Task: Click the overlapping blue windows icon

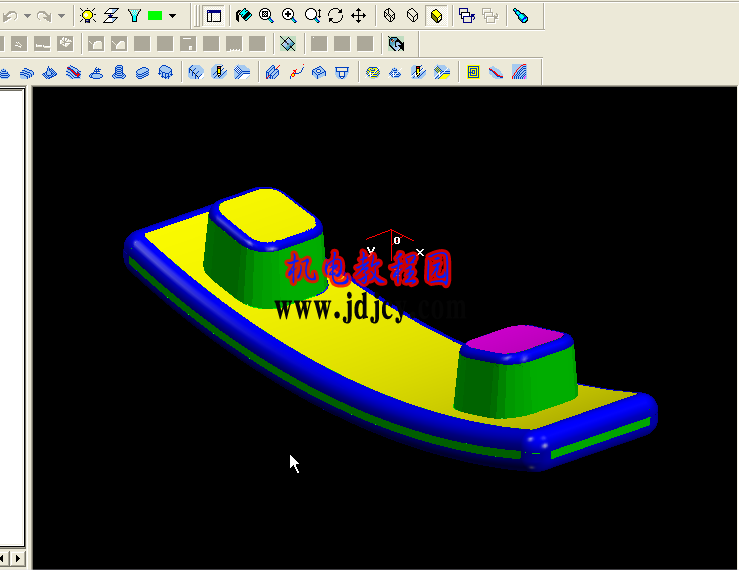Action: tap(466, 15)
